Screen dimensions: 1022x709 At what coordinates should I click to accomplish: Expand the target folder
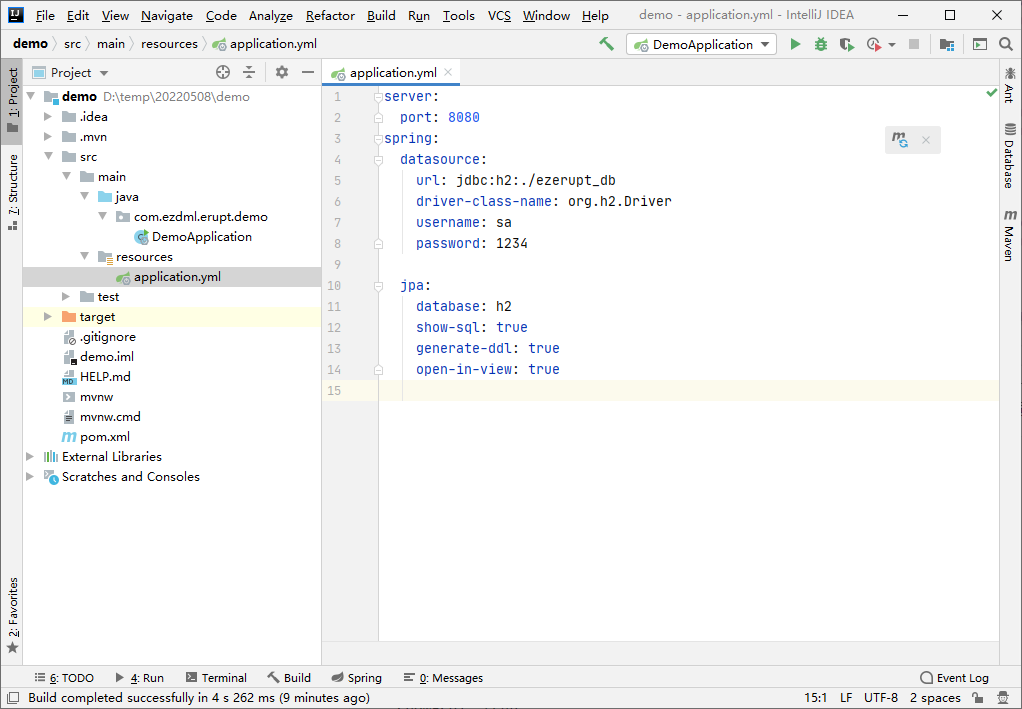tap(48, 317)
